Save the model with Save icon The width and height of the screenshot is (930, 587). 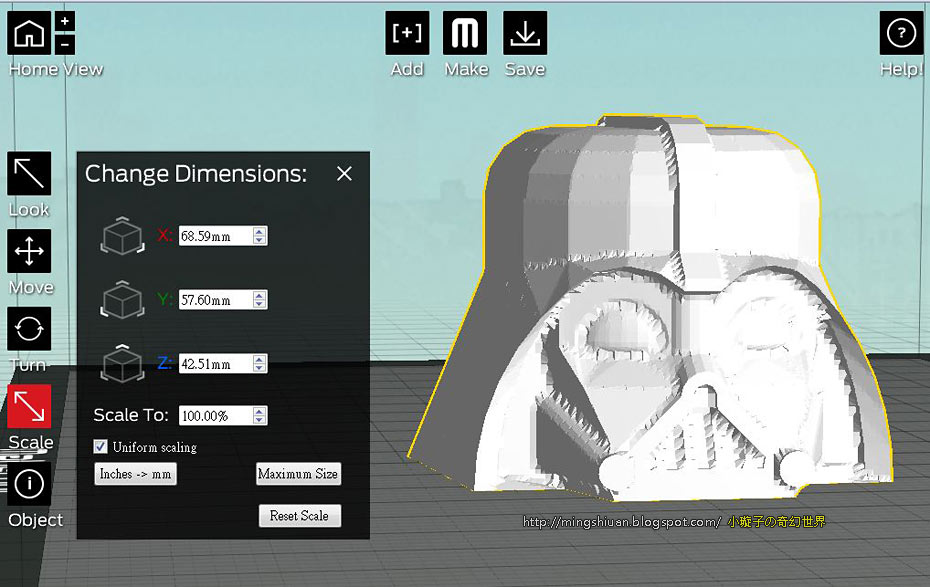tap(525, 33)
